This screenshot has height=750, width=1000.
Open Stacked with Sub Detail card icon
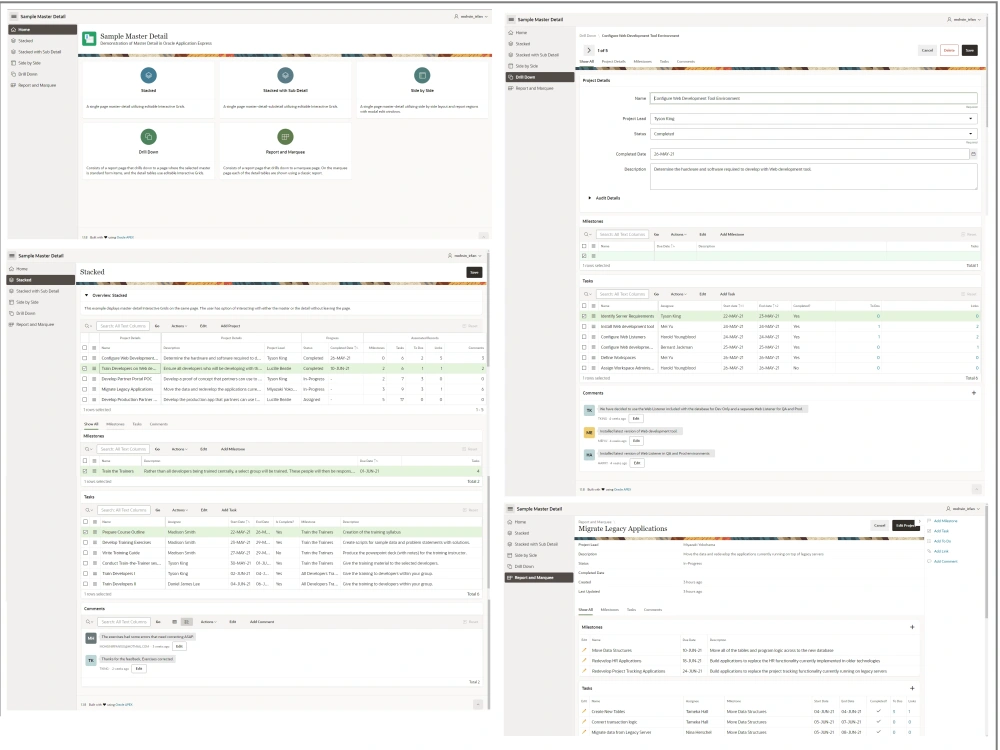point(285,75)
